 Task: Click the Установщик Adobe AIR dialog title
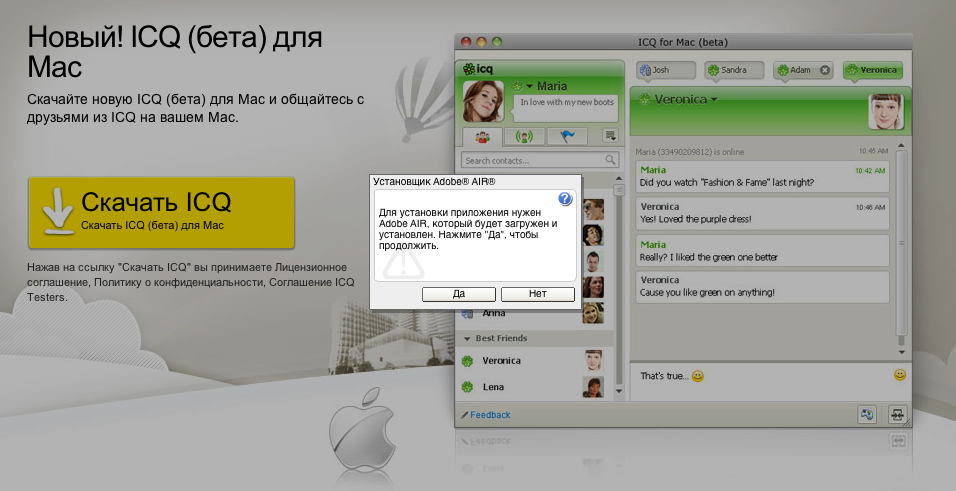click(x=434, y=182)
